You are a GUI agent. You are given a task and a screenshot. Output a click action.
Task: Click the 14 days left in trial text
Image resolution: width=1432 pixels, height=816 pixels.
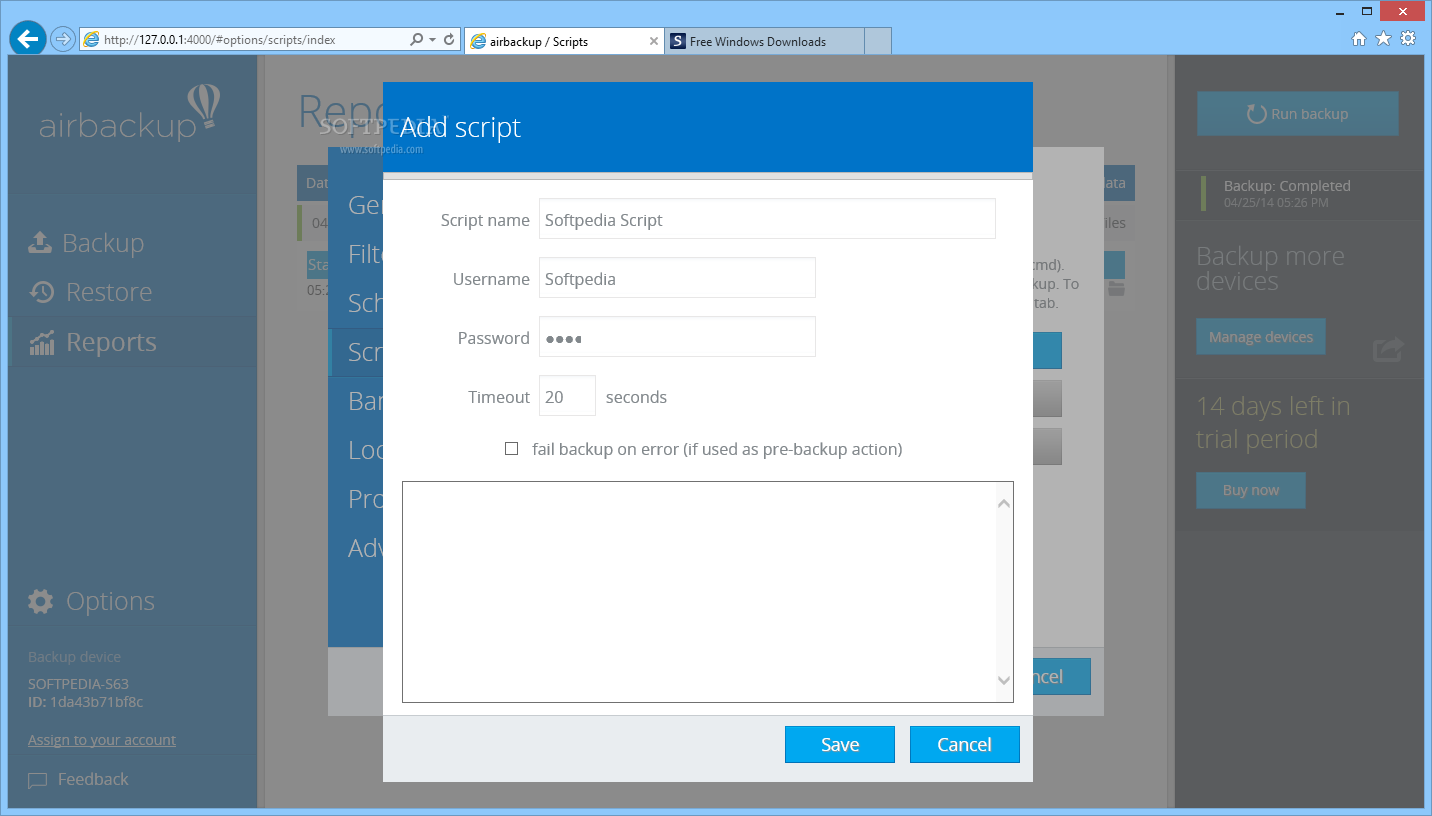point(1273,423)
